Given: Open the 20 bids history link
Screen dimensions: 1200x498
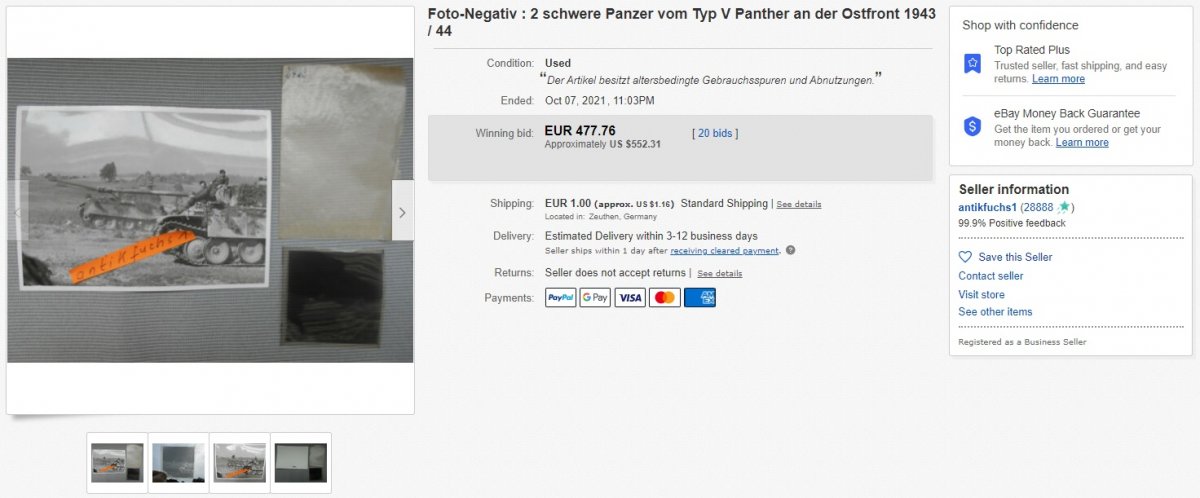Looking at the screenshot, I should 715,133.
